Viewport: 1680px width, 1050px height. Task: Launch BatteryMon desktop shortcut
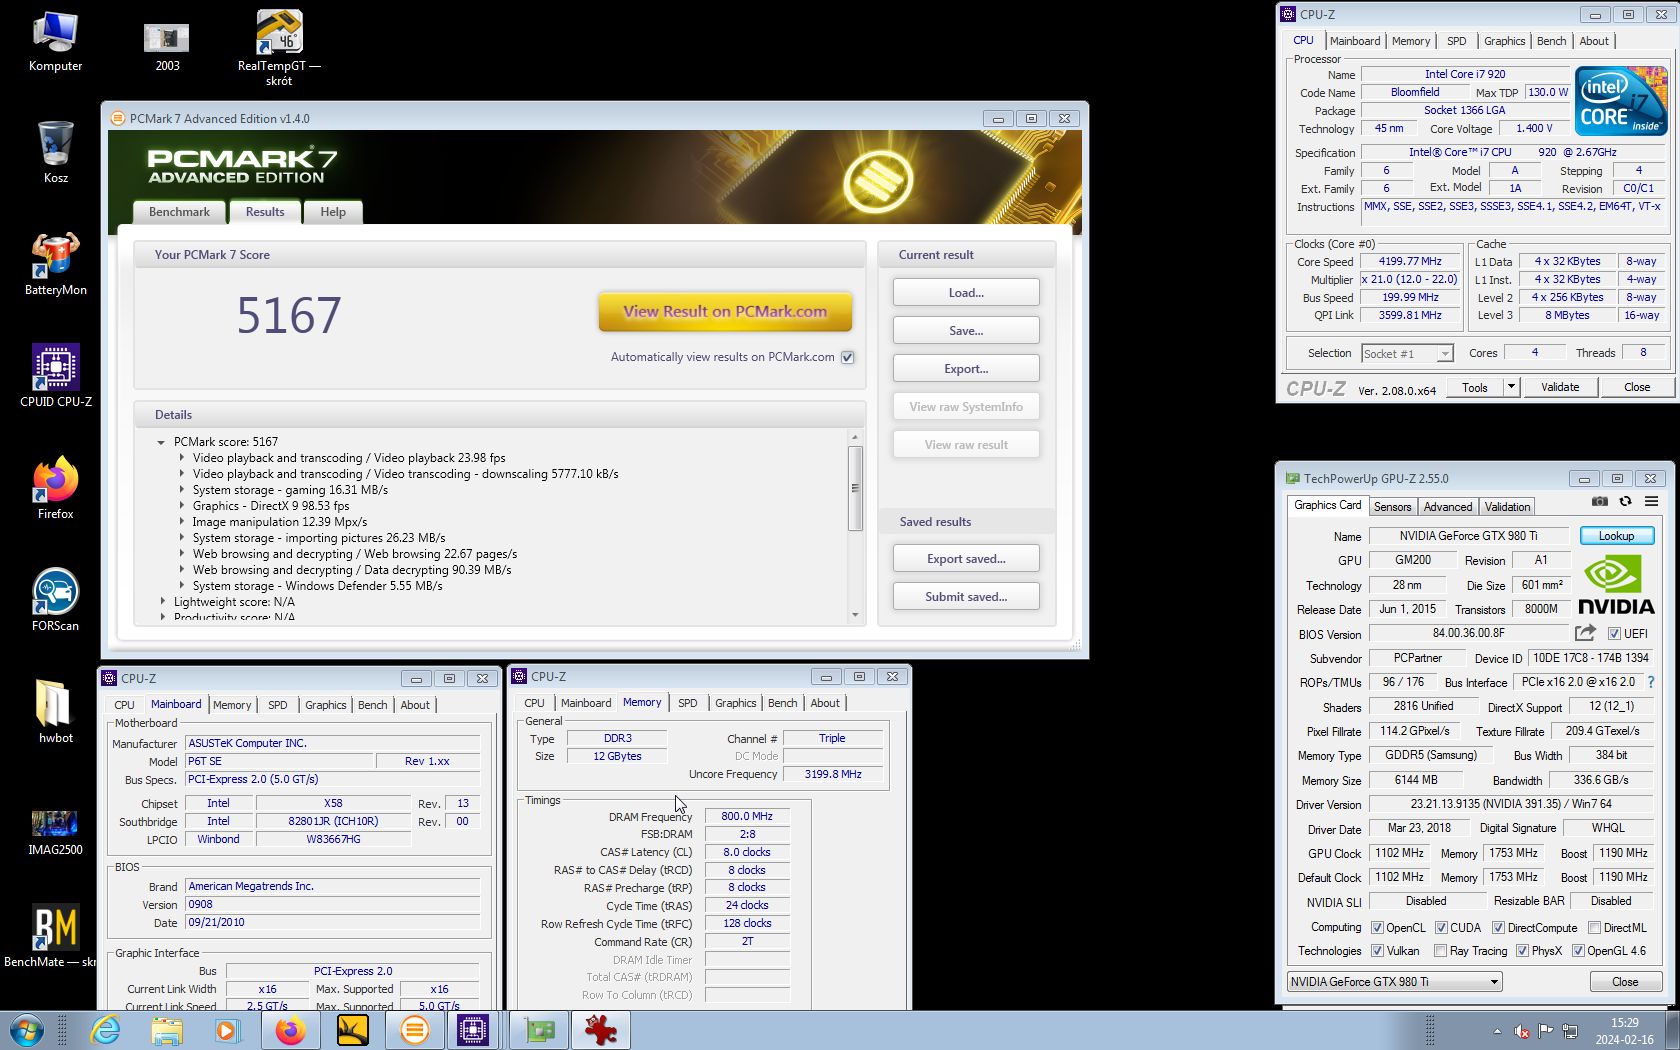(55, 265)
